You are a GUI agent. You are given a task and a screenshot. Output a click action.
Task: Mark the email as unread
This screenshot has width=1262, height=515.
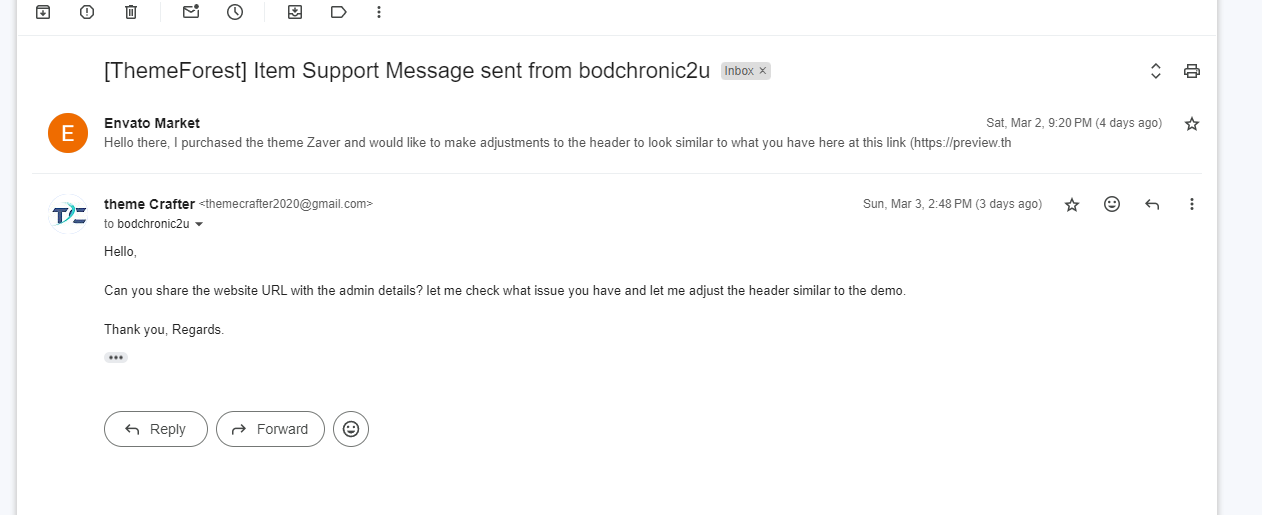[191, 12]
